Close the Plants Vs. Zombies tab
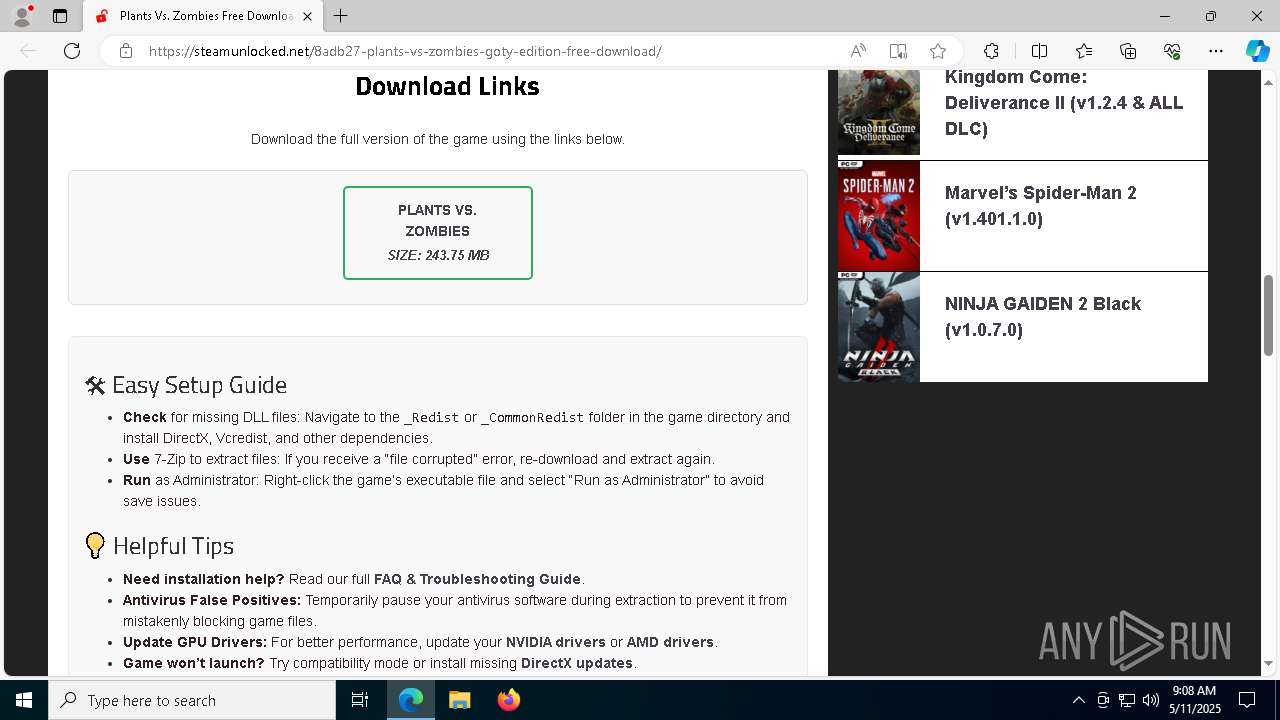This screenshot has height=720, width=1280. pyautogui.click(x=307, y=16)
